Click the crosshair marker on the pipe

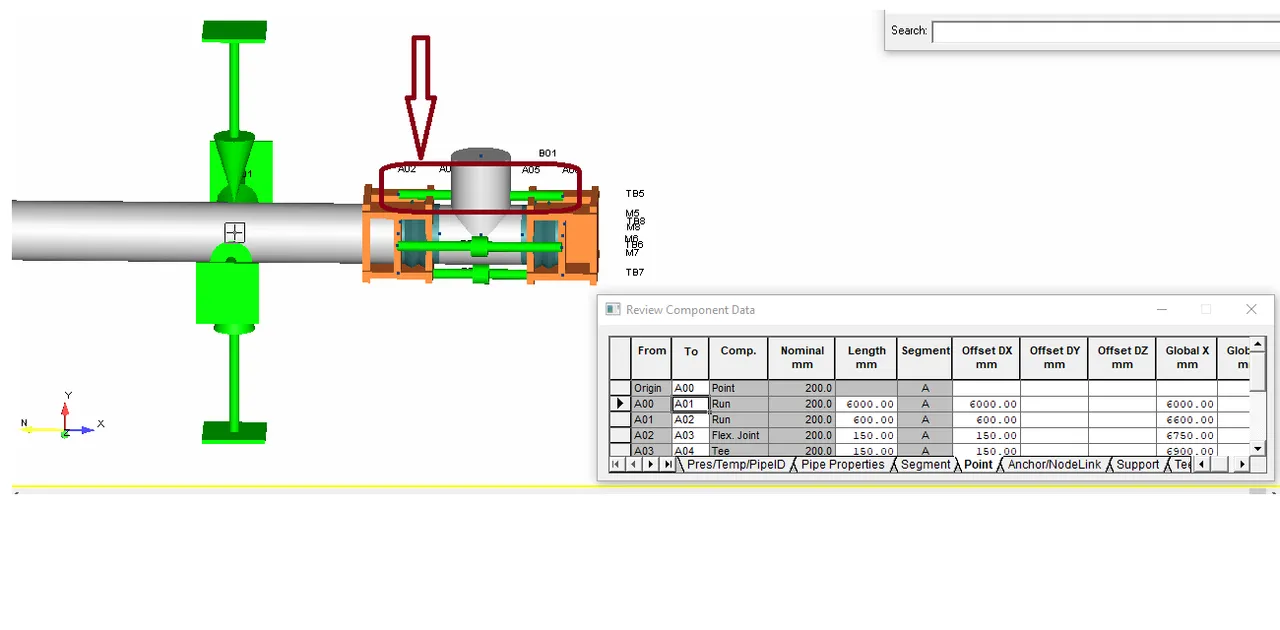point(234,233)
